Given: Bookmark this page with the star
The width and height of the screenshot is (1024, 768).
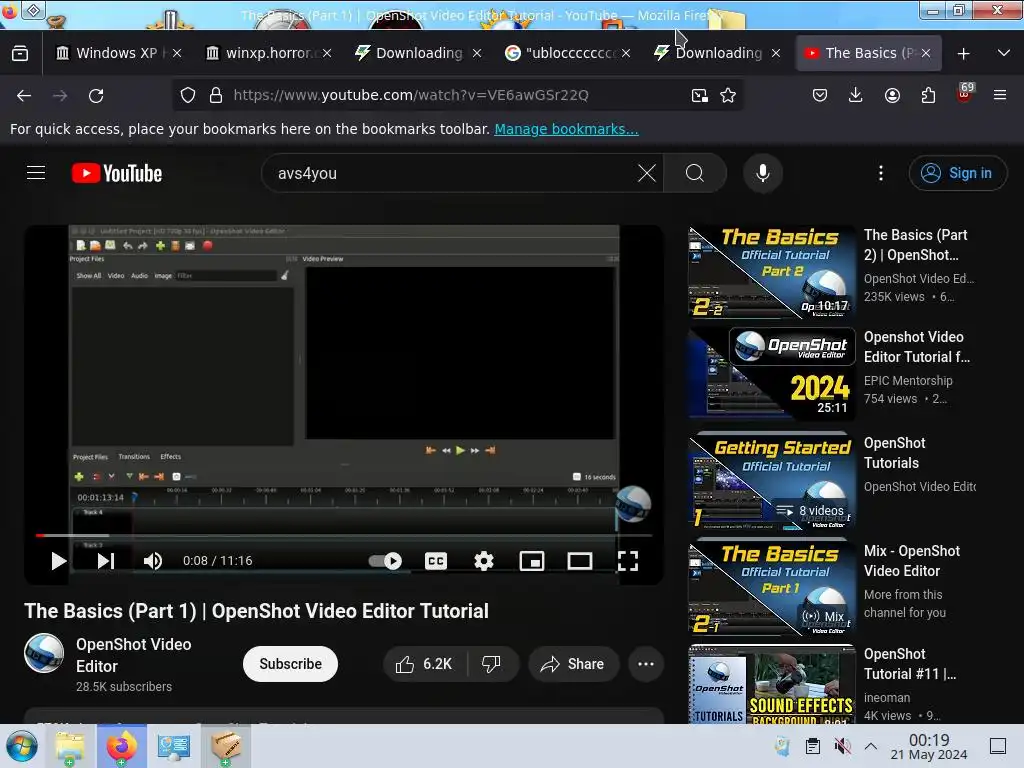Looking at the screenshot, I should pos(728,95).
